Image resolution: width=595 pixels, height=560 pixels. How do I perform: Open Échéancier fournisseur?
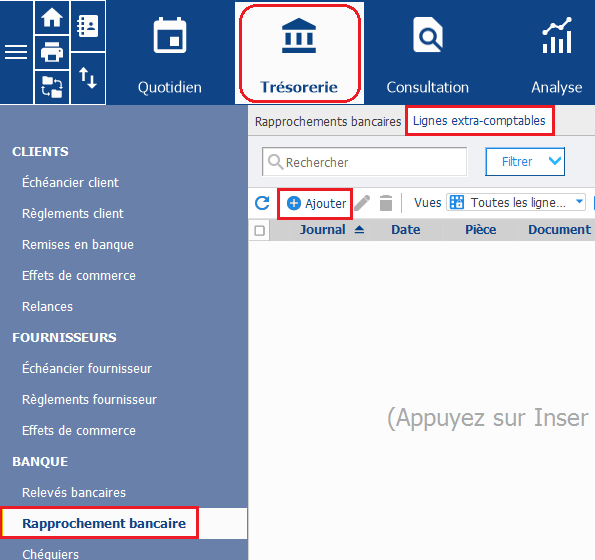[x=87, y=368]
